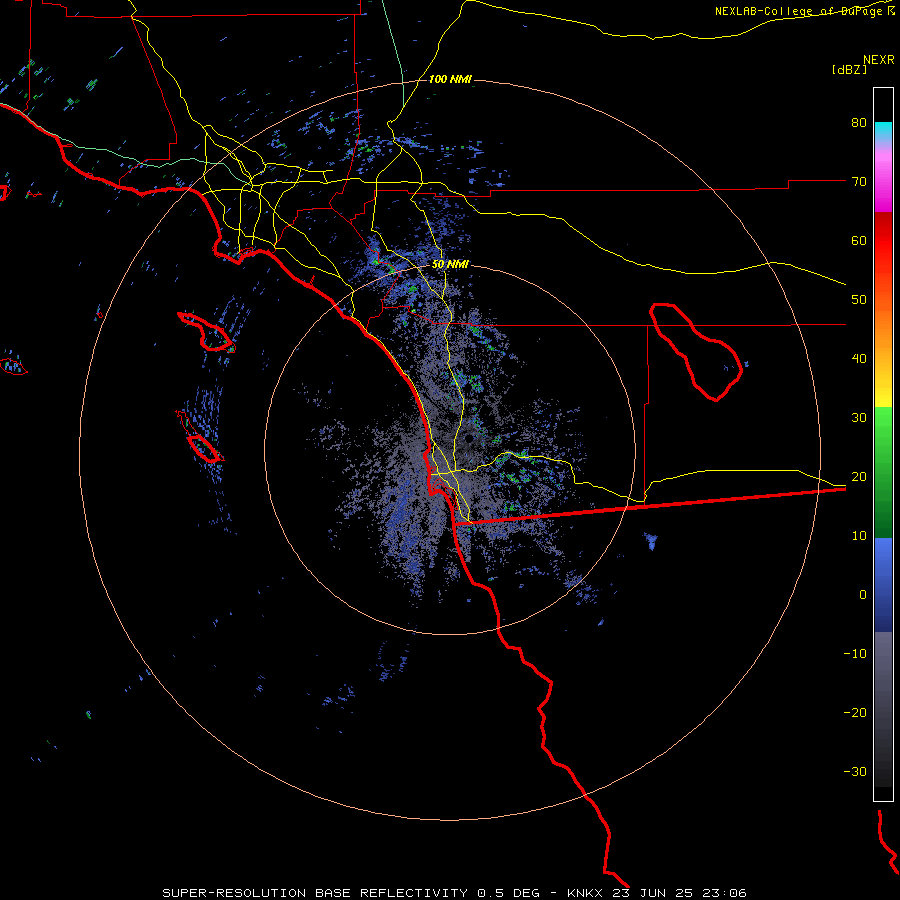Click the Super-Resolution Base Reflectivity caption
Screen dimensions: 900x900
pos(454,893)
